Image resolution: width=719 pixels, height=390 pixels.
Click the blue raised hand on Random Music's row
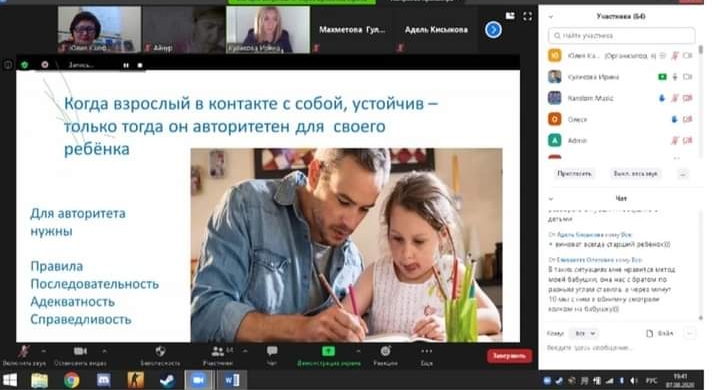coord(662,98)
